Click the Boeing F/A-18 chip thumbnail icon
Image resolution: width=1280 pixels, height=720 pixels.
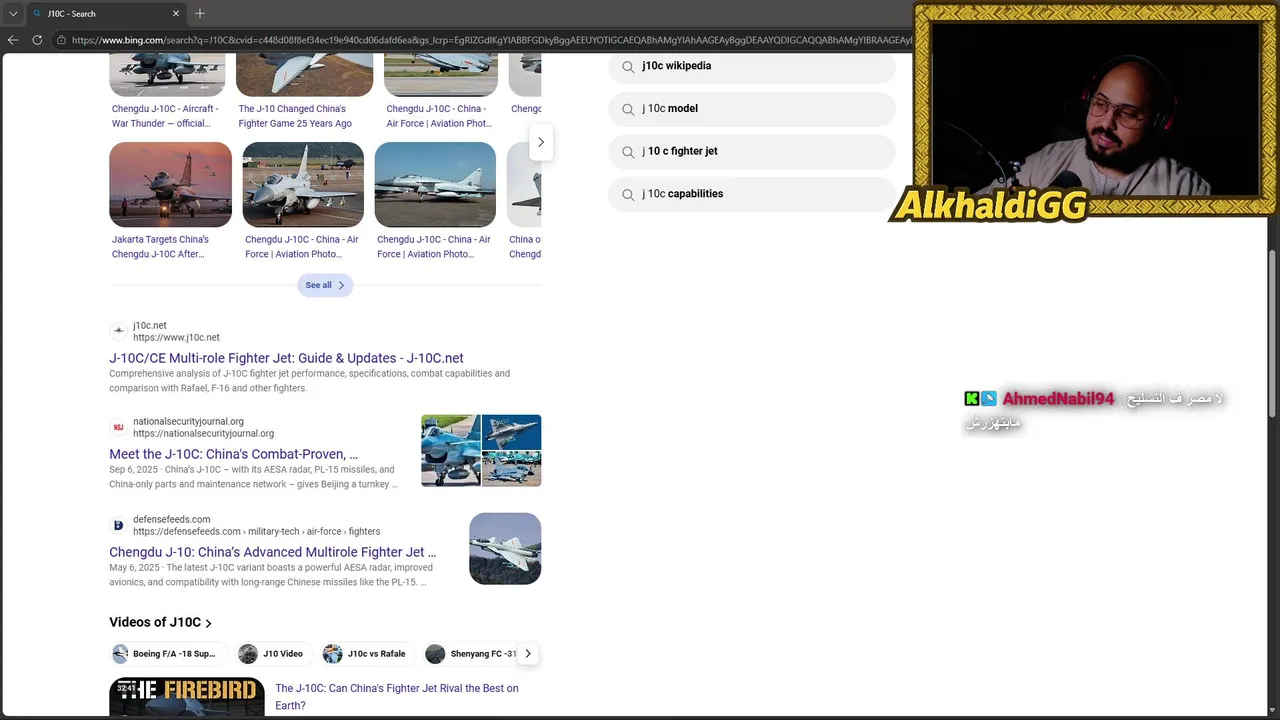point(121,654)
